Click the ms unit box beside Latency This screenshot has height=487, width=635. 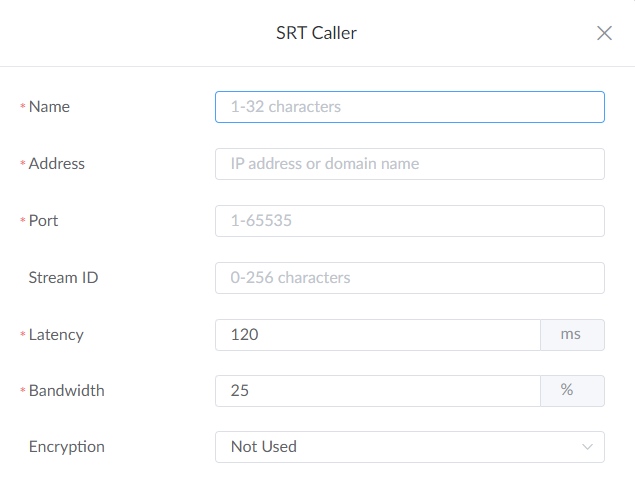572,335
